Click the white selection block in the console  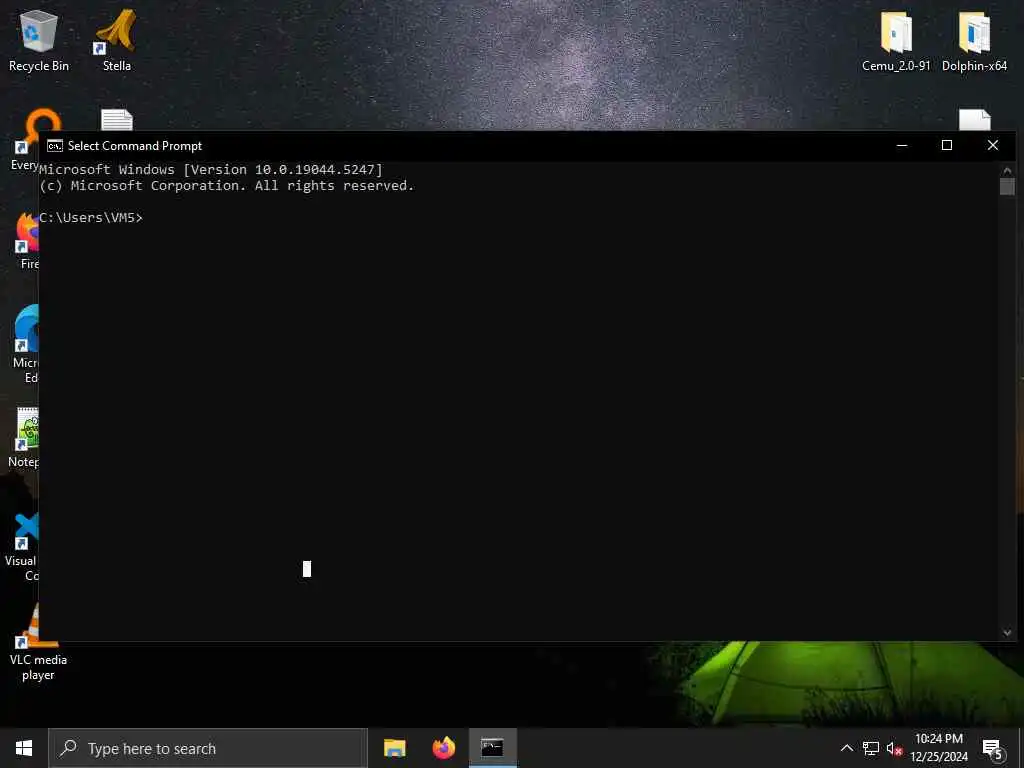(x=307, y=569)
